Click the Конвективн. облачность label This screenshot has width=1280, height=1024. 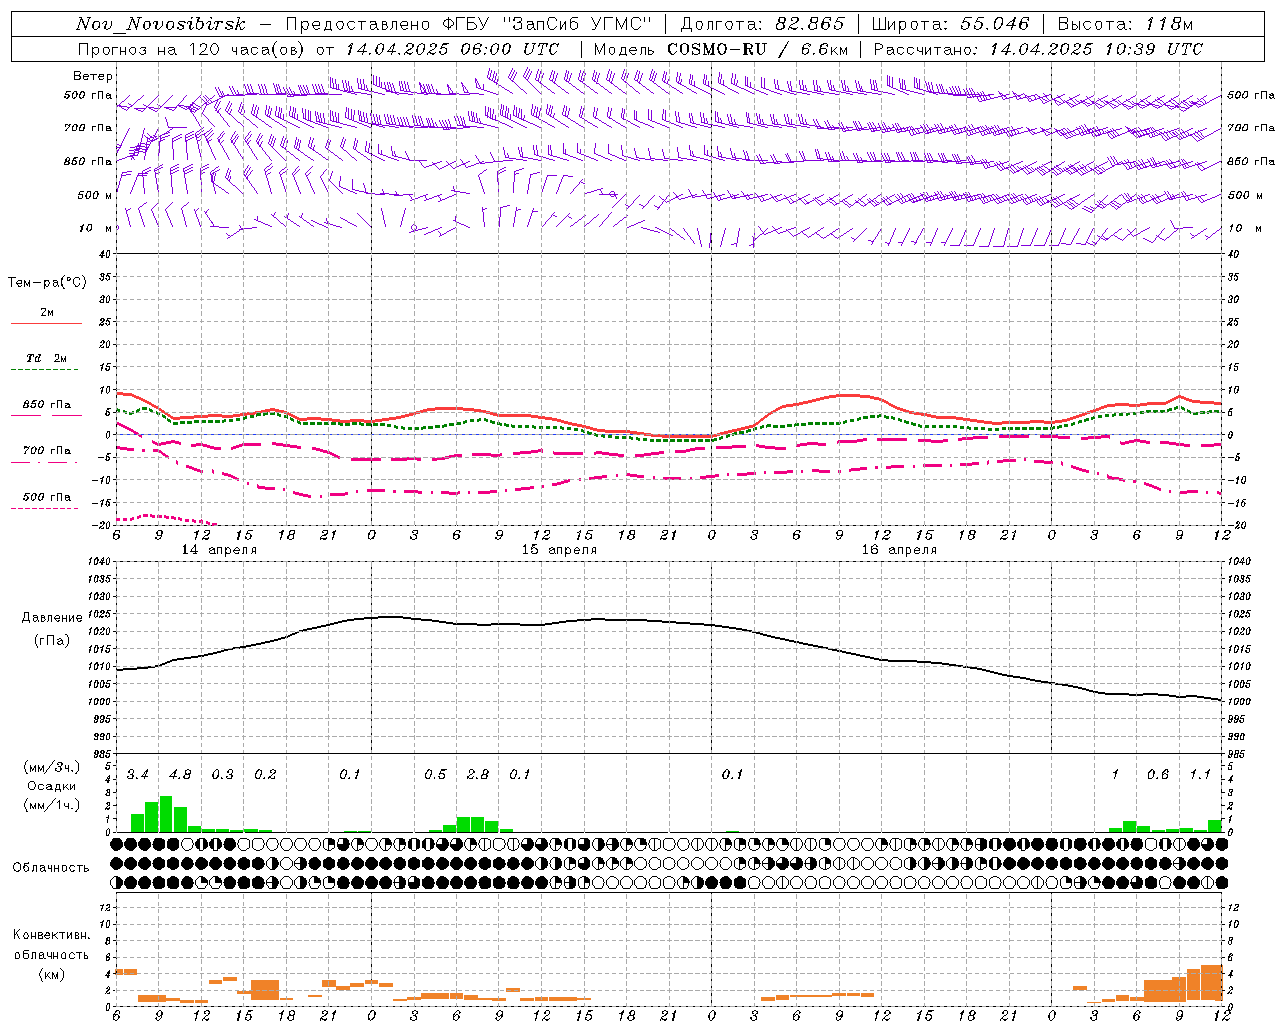click(x=52, y=945)
